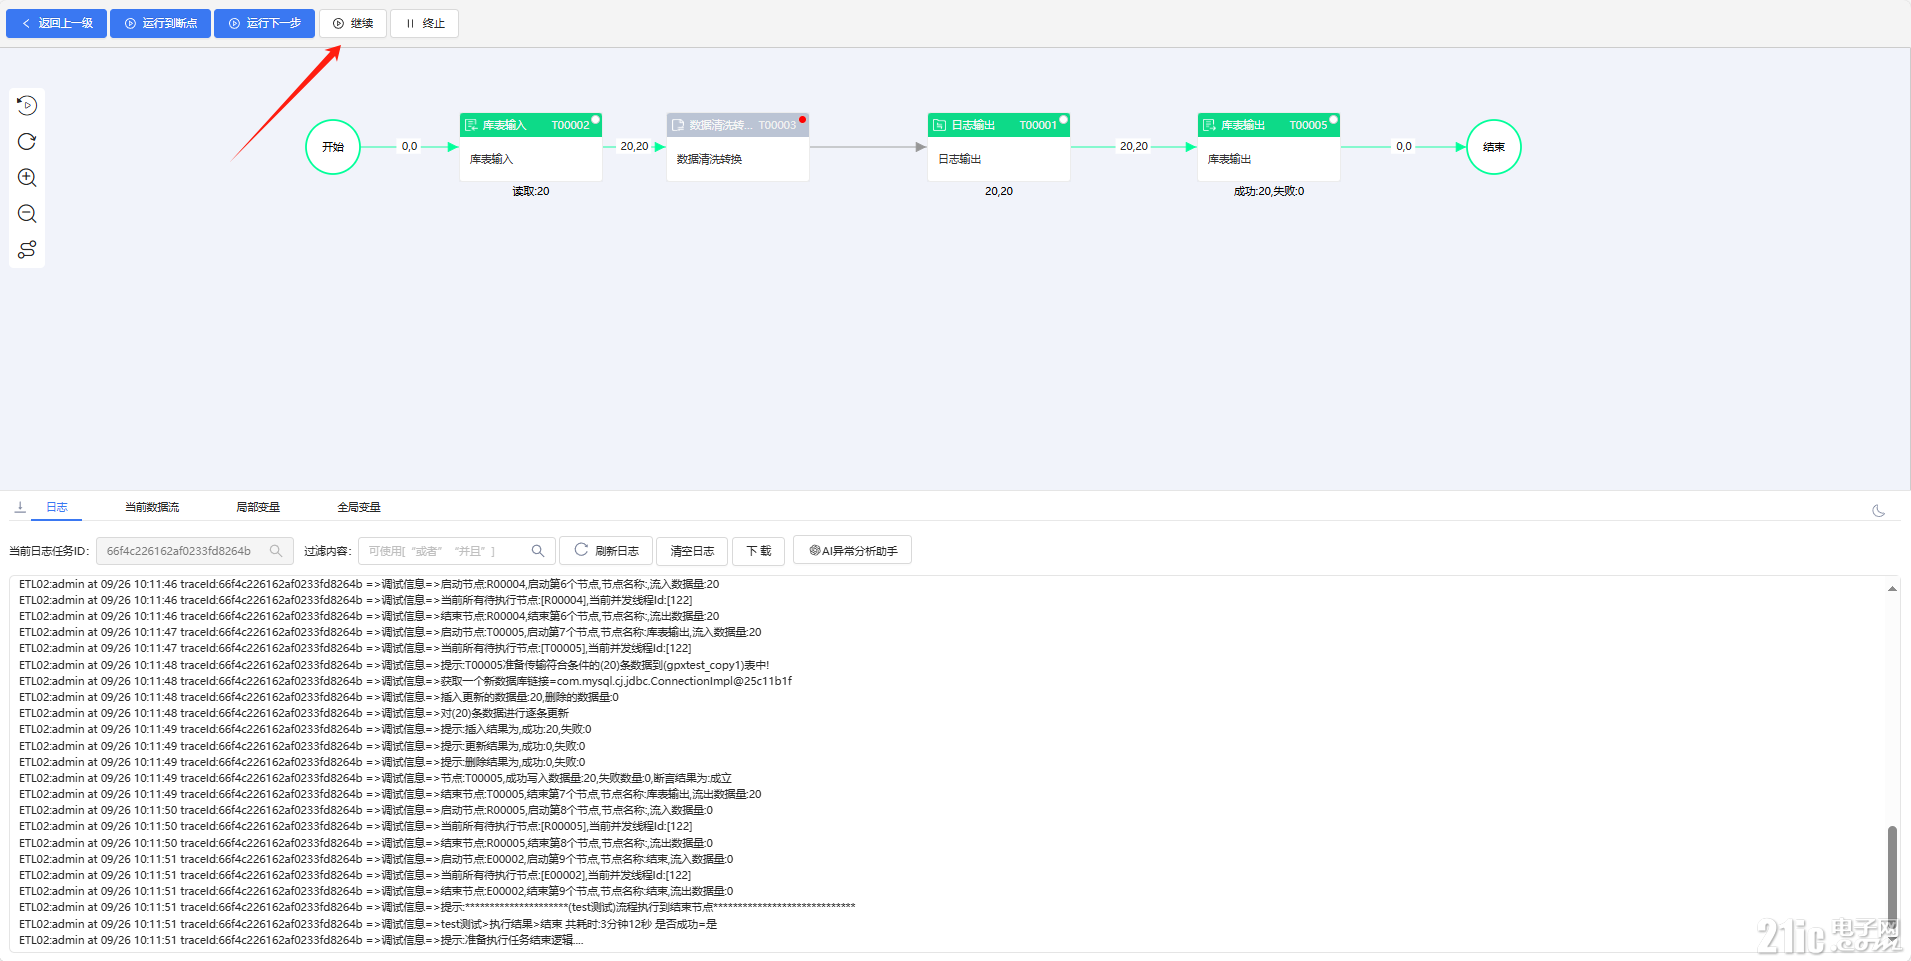Switch to the 日志 tab
1911x961 pixels.
tap(57, 507)
